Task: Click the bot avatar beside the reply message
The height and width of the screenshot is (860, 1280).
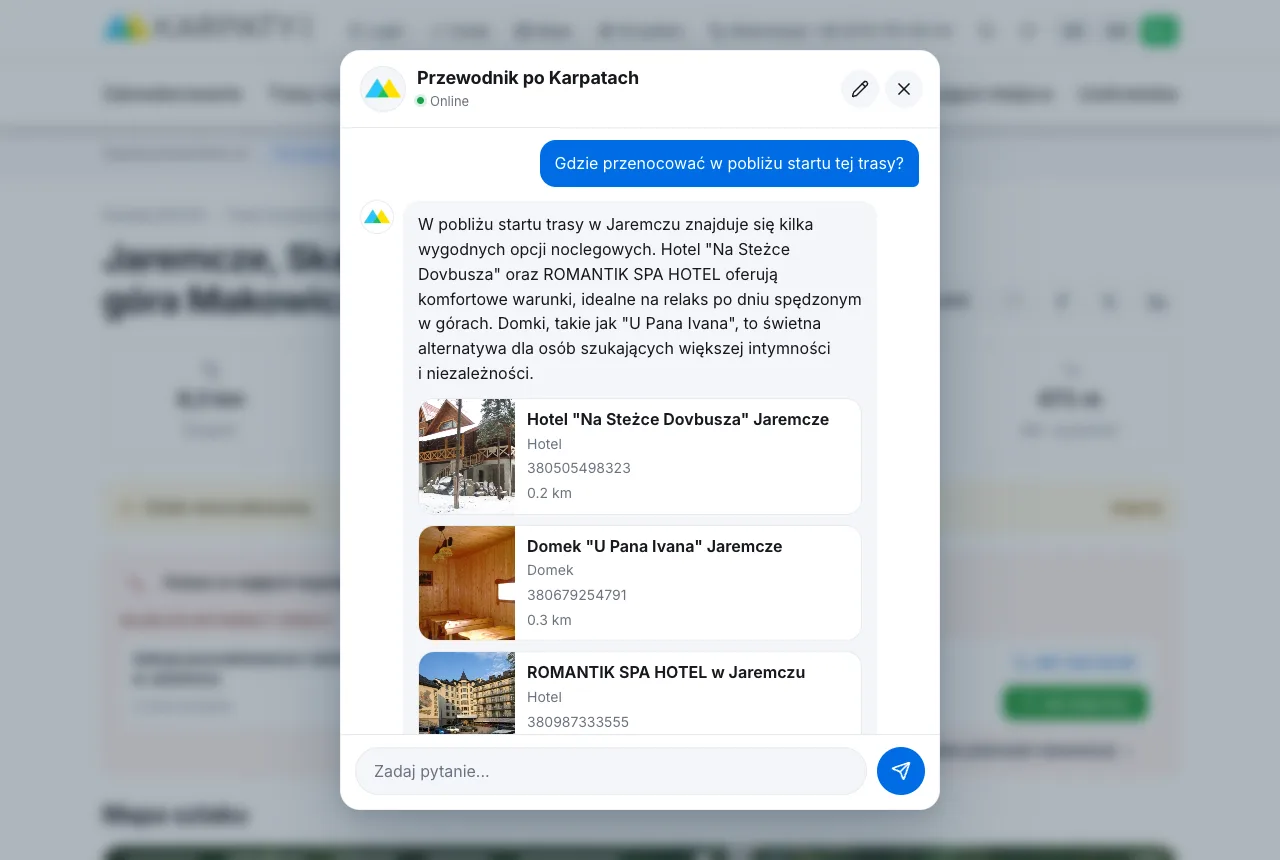Action: (377, 217)
